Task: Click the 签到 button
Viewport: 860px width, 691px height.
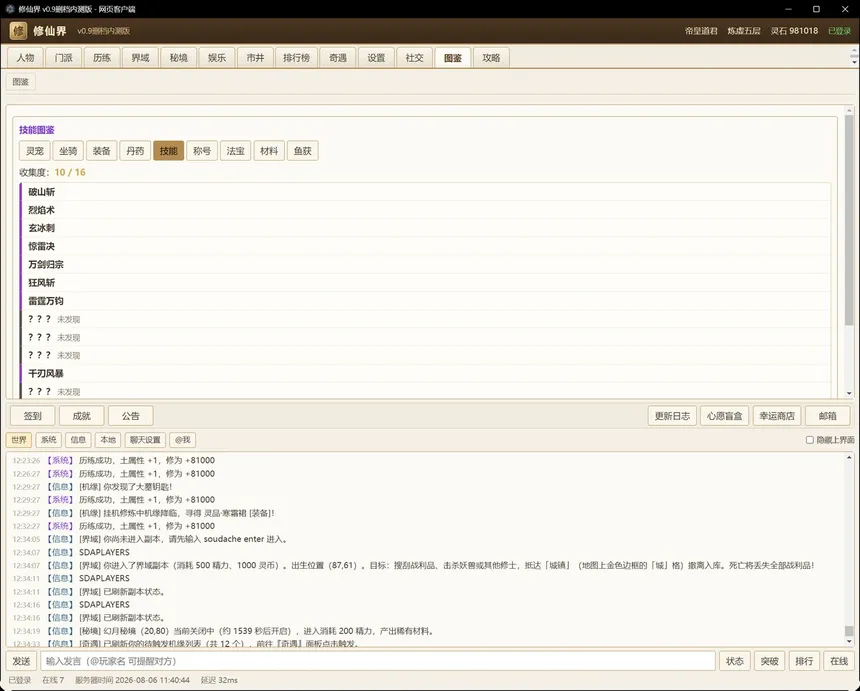Action: [x=32, y=416]
